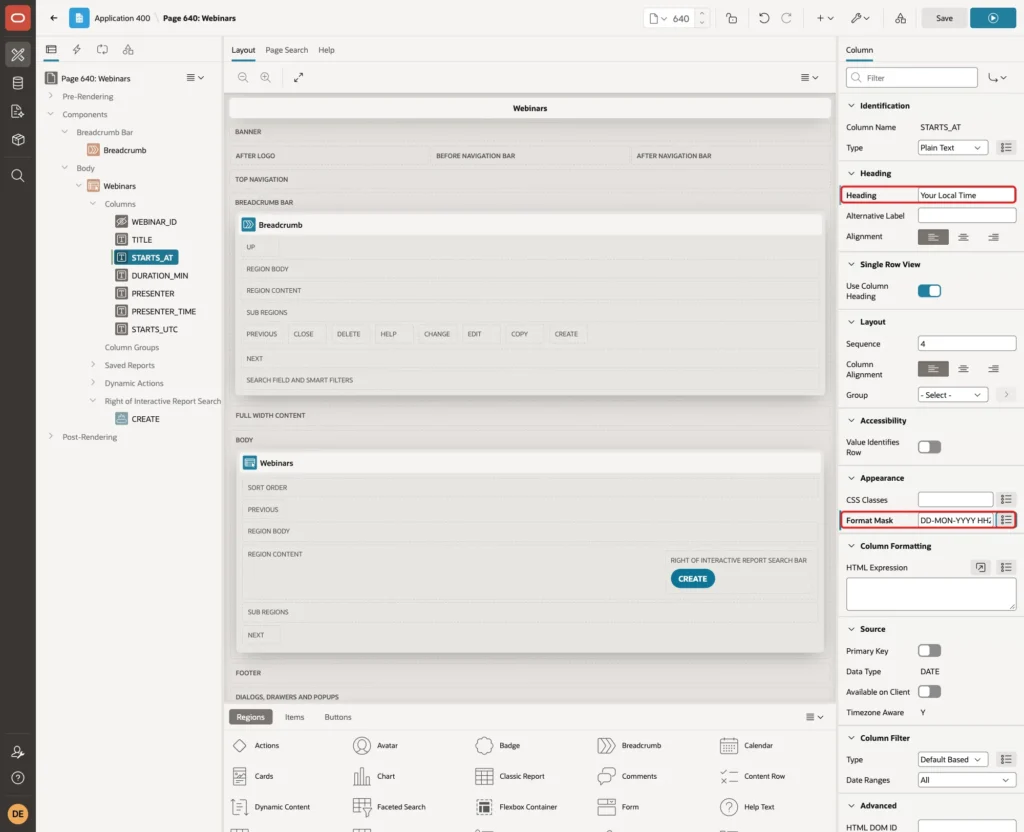Click the Oracle logo home icon
1024x832 pixels.
click(x=18, y=18)
